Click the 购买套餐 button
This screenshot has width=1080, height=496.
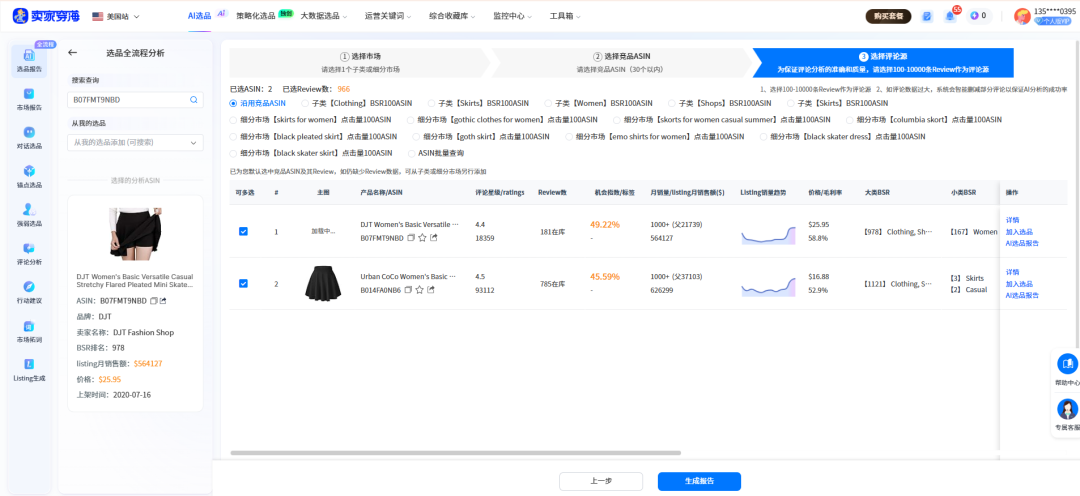[x=888, y=16]
